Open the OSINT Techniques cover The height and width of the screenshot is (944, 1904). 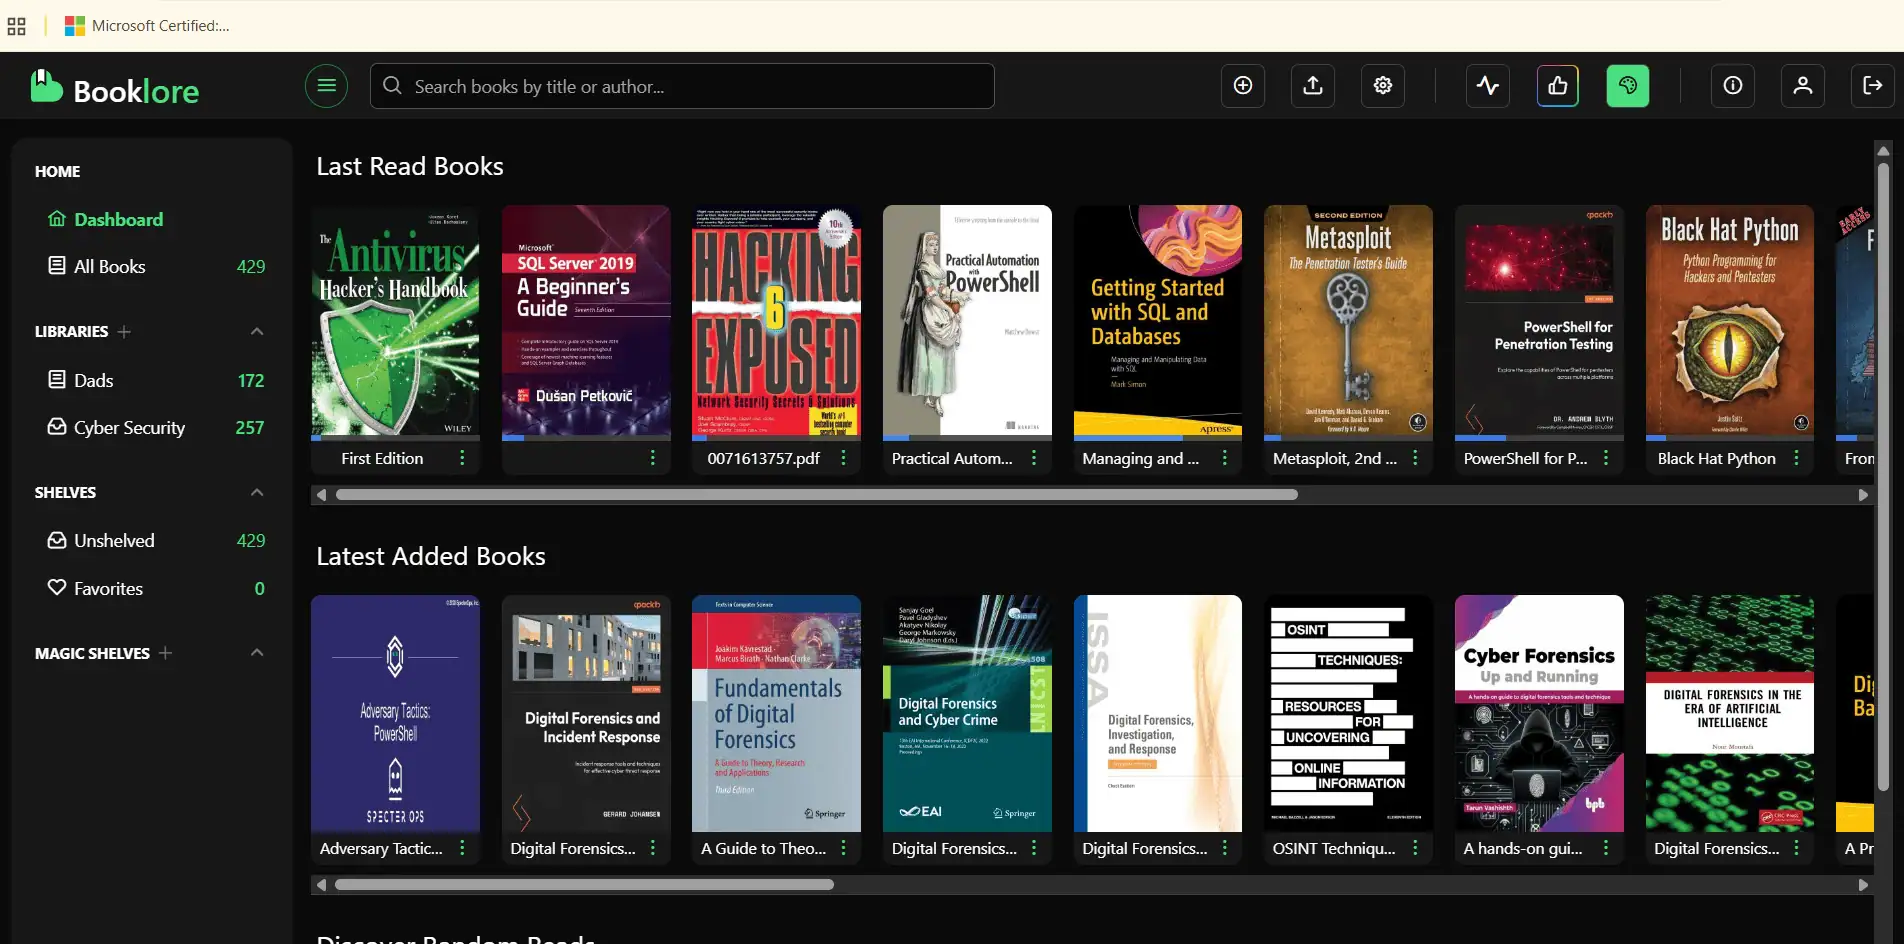(x=1348, y=713)
